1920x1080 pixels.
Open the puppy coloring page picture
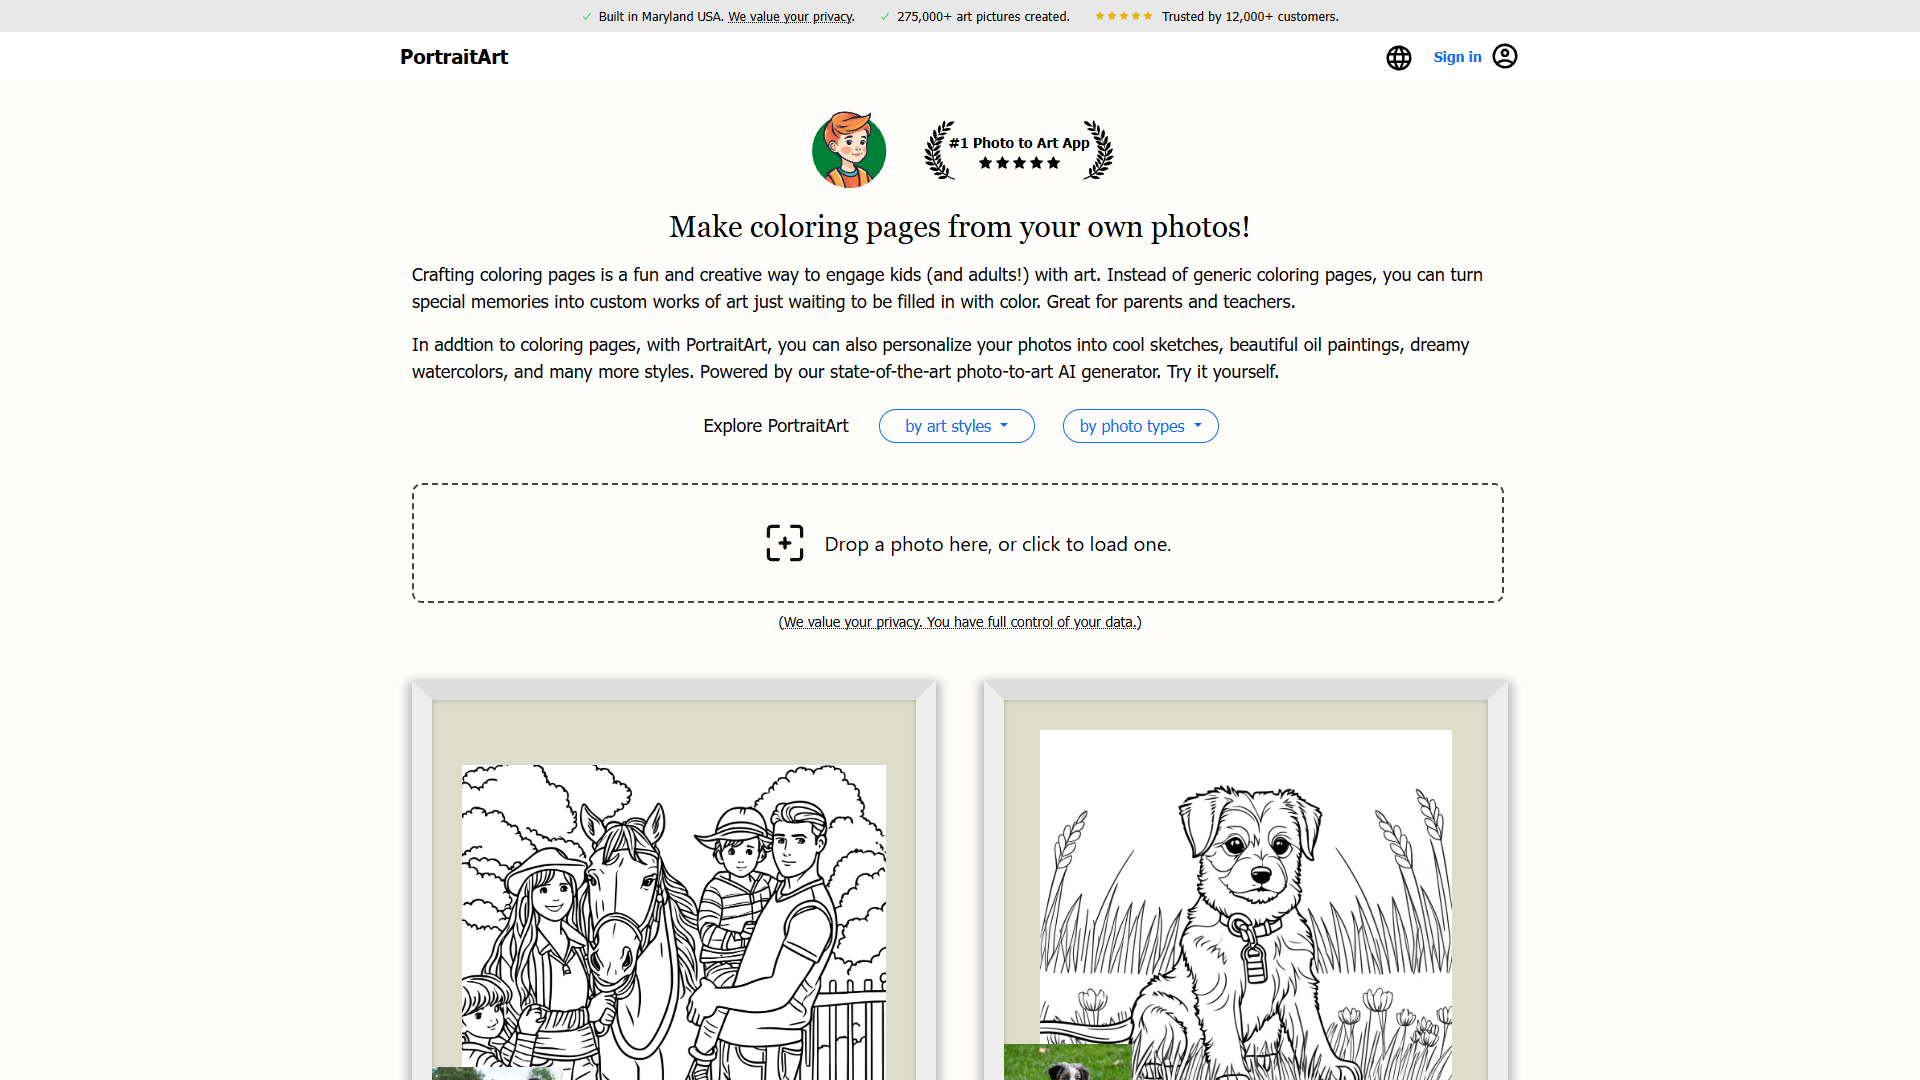pyautogui.click(x=1246, y=905)
